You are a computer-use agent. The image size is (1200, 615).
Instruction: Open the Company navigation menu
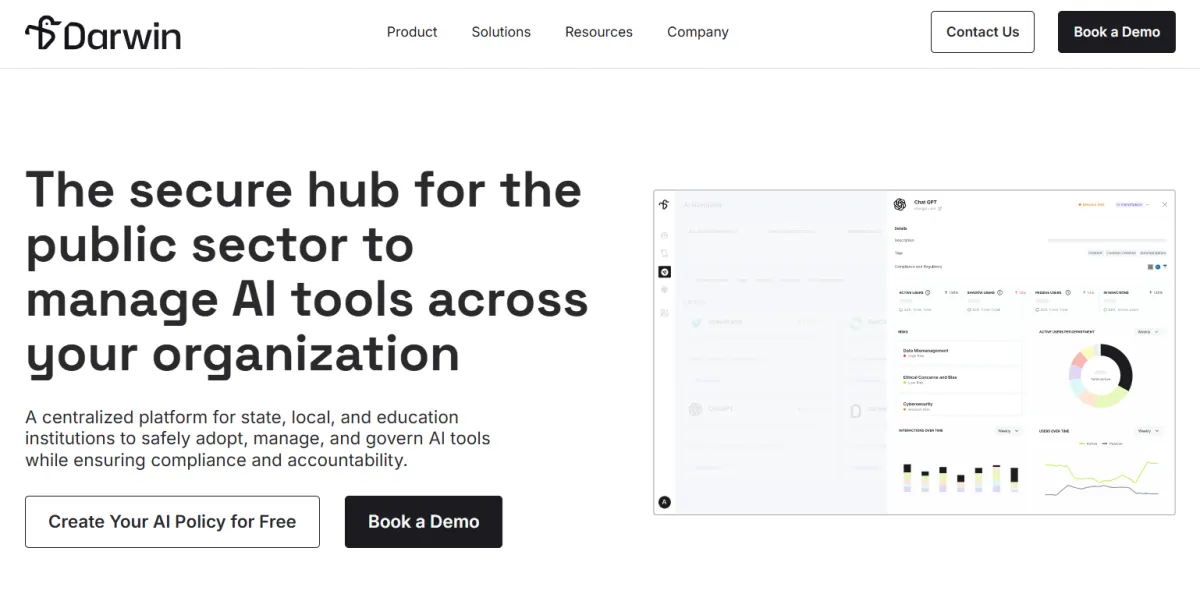tap(697, 32)
